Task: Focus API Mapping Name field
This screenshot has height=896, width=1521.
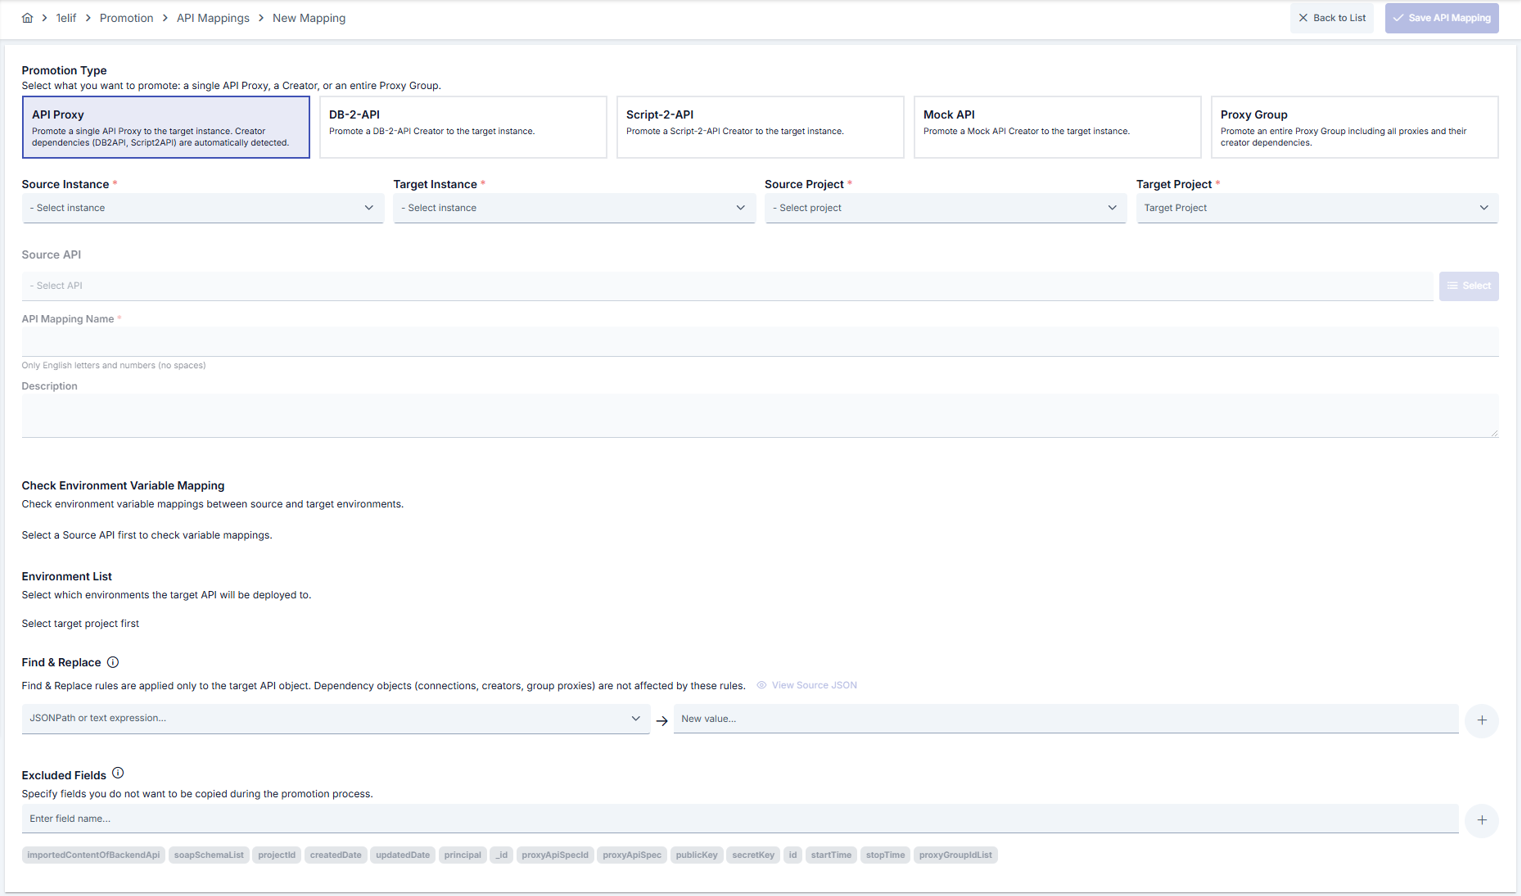Action: click(x=760, y=341)
